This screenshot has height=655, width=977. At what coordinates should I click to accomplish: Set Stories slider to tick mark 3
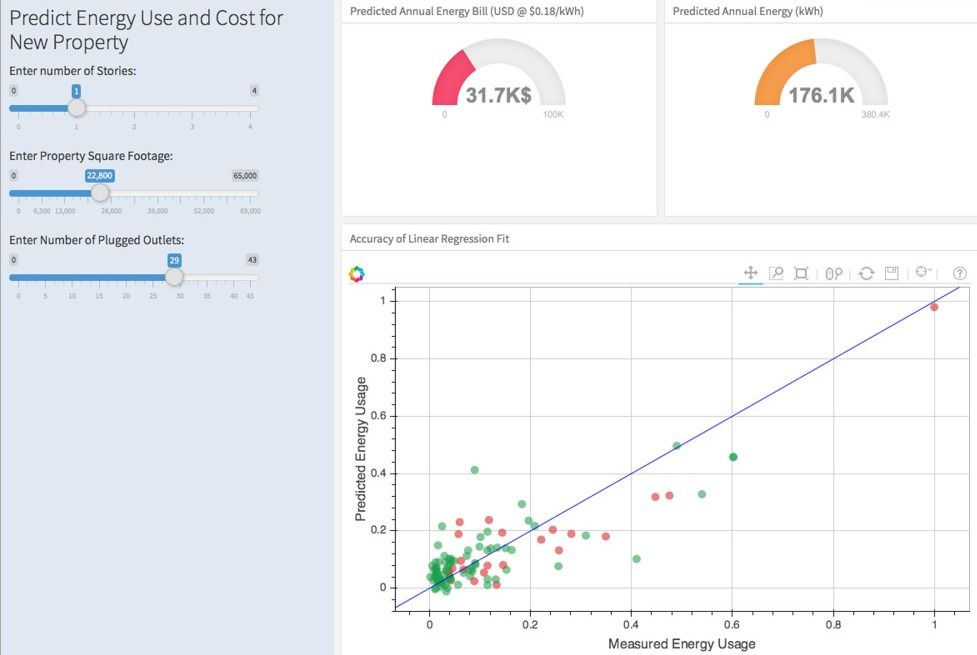tap(192, 108)
